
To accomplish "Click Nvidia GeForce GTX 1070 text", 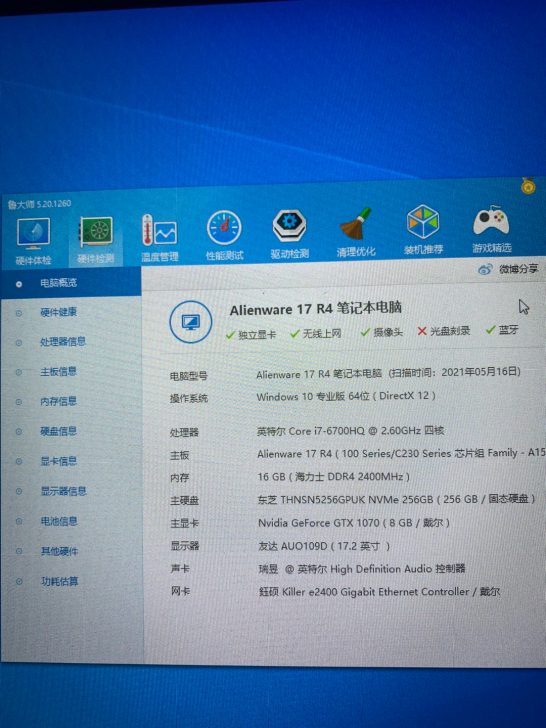I will [354, 523].
